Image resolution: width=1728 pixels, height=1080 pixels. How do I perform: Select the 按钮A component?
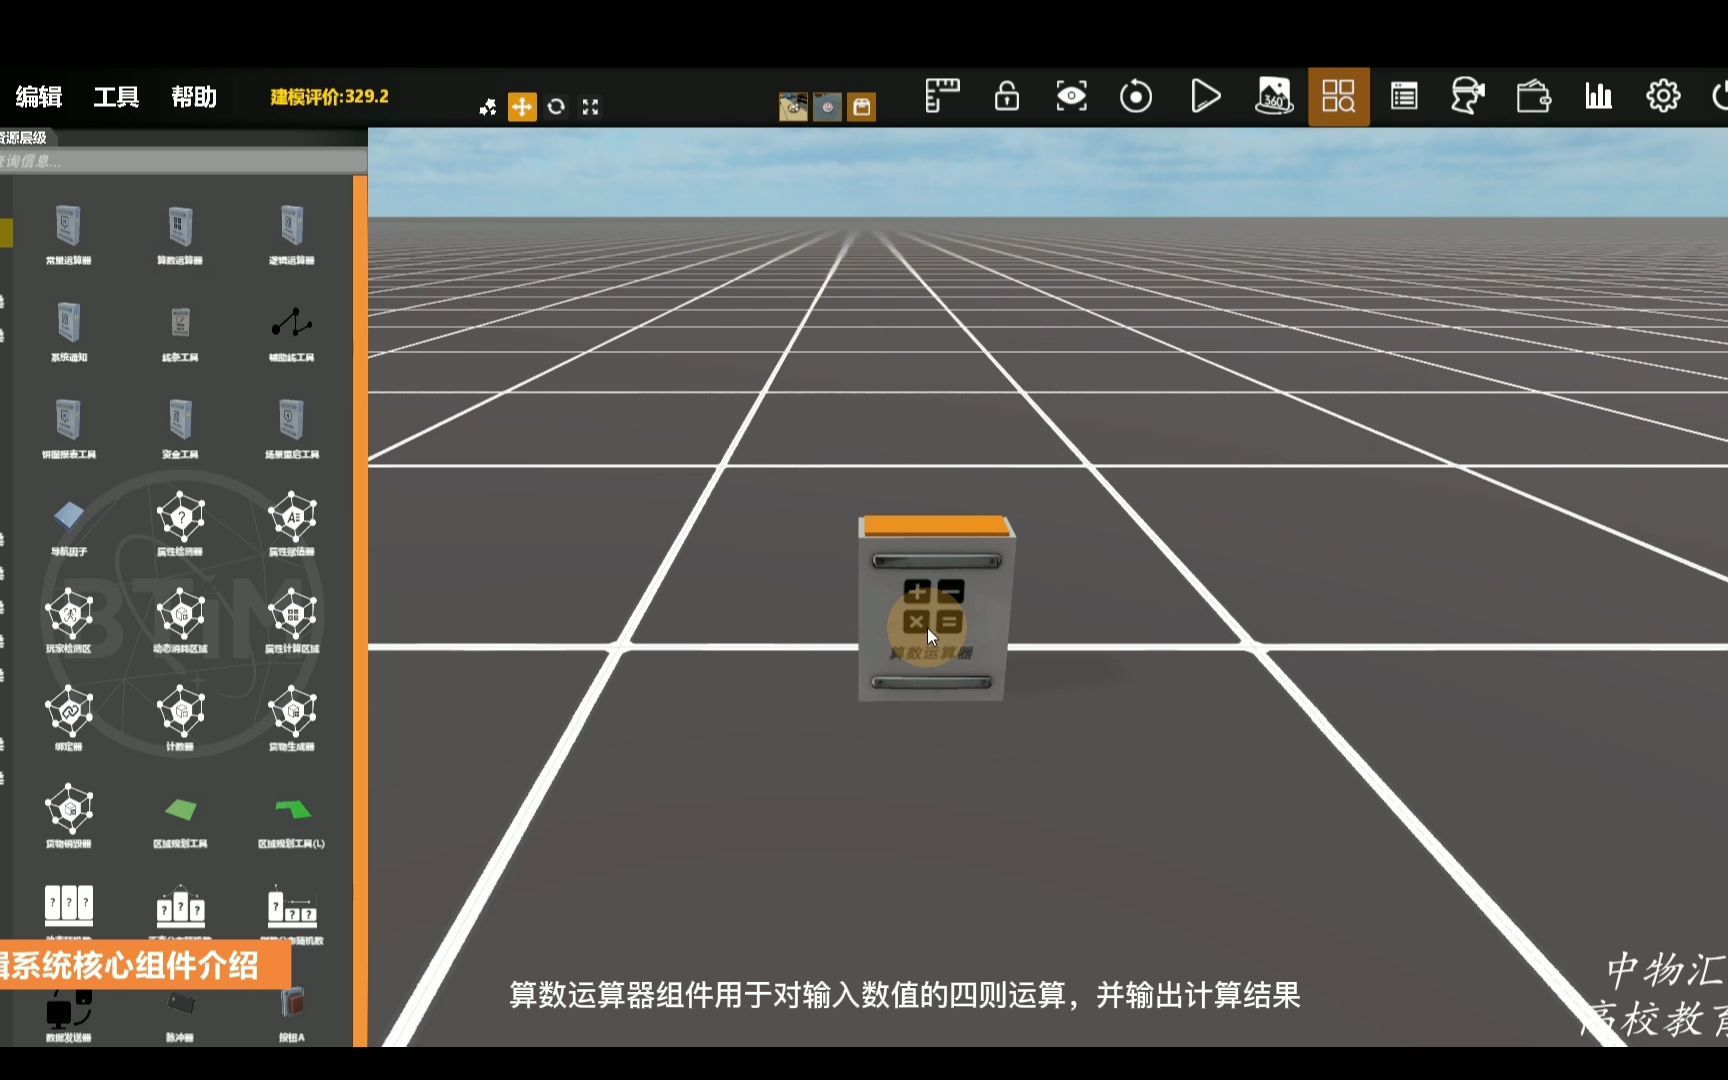[x=292, y=1015]
